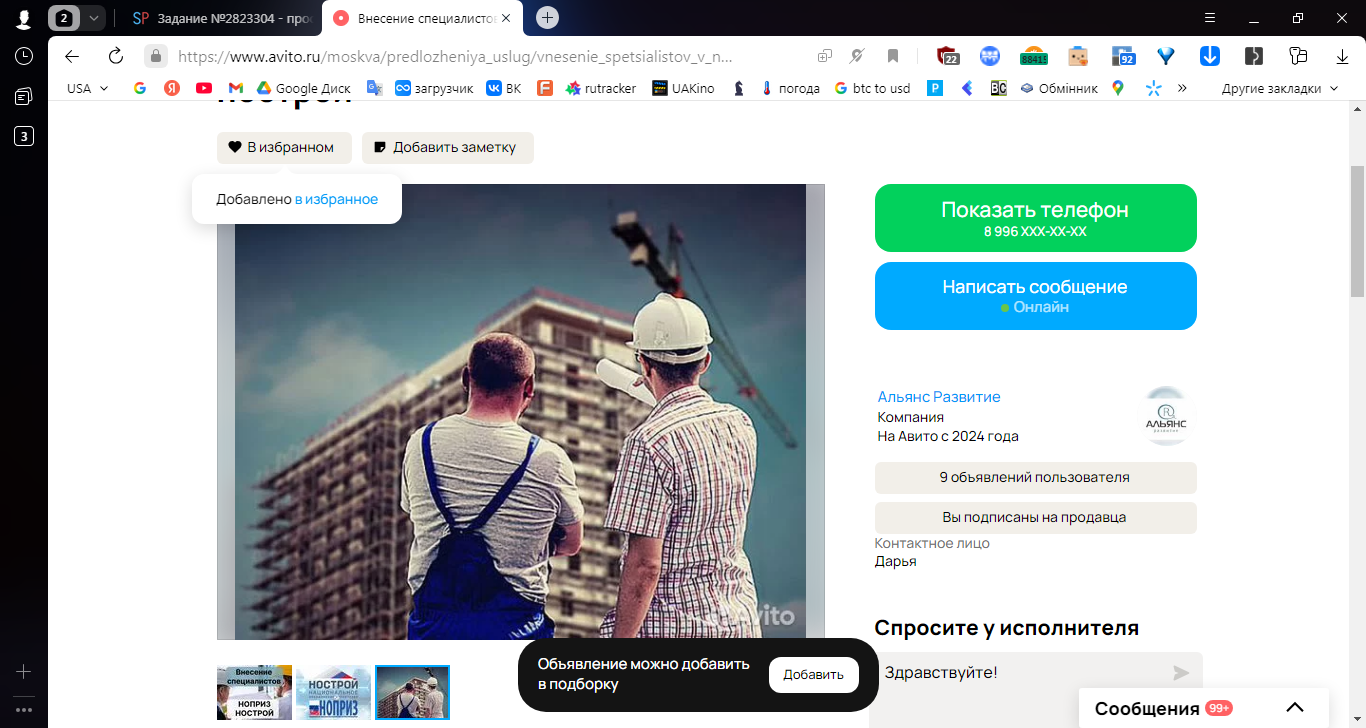Open the UAKino bookmark
Viewport: 1366px width, 728px height.
click(x=684, y=88)
